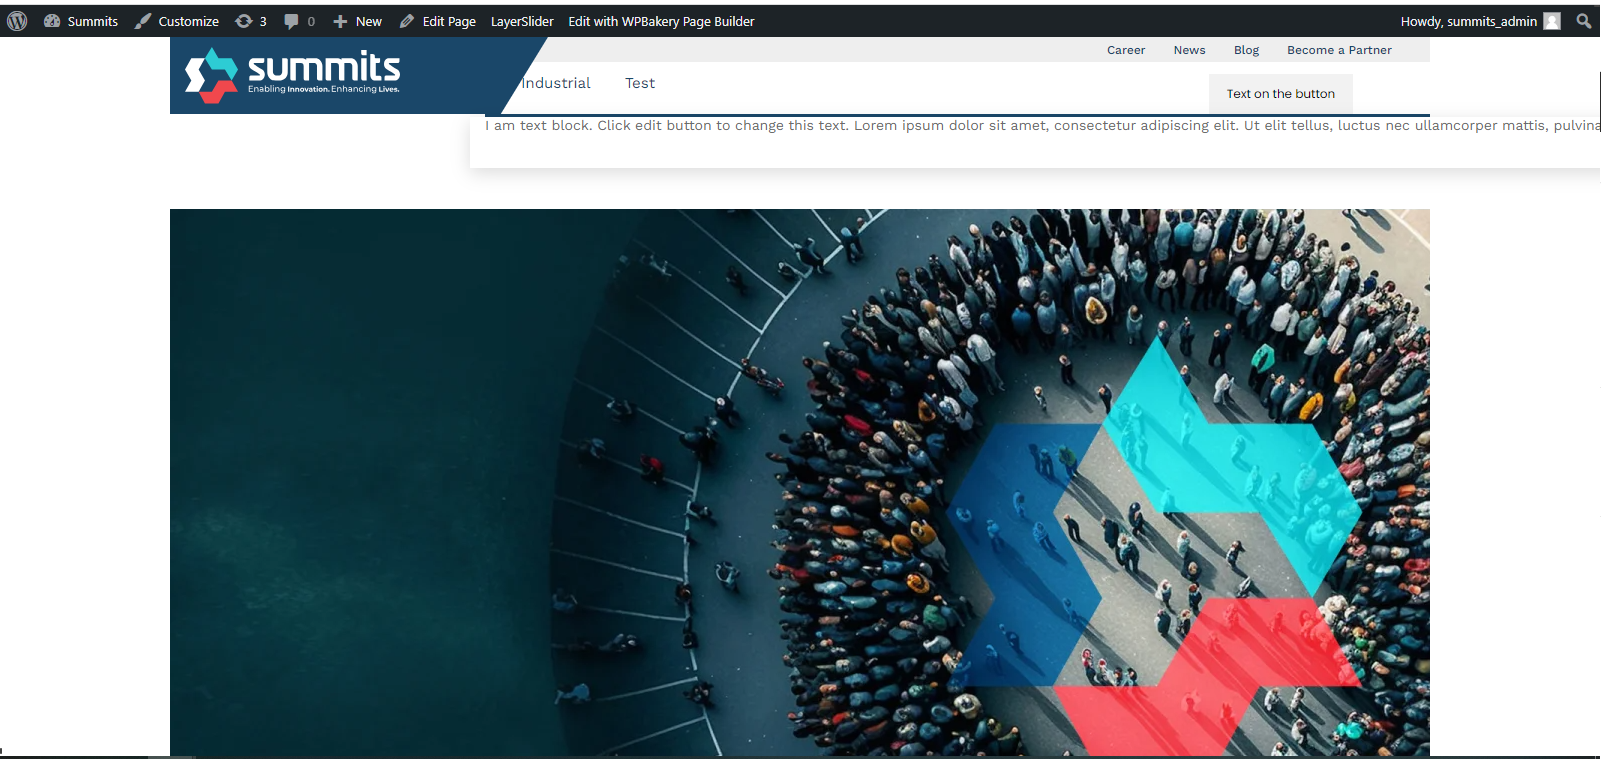Viewport: 1601px width, 759px height.
Task: Click the Customize paintbrush icon
Action: (x=143, y=21)
